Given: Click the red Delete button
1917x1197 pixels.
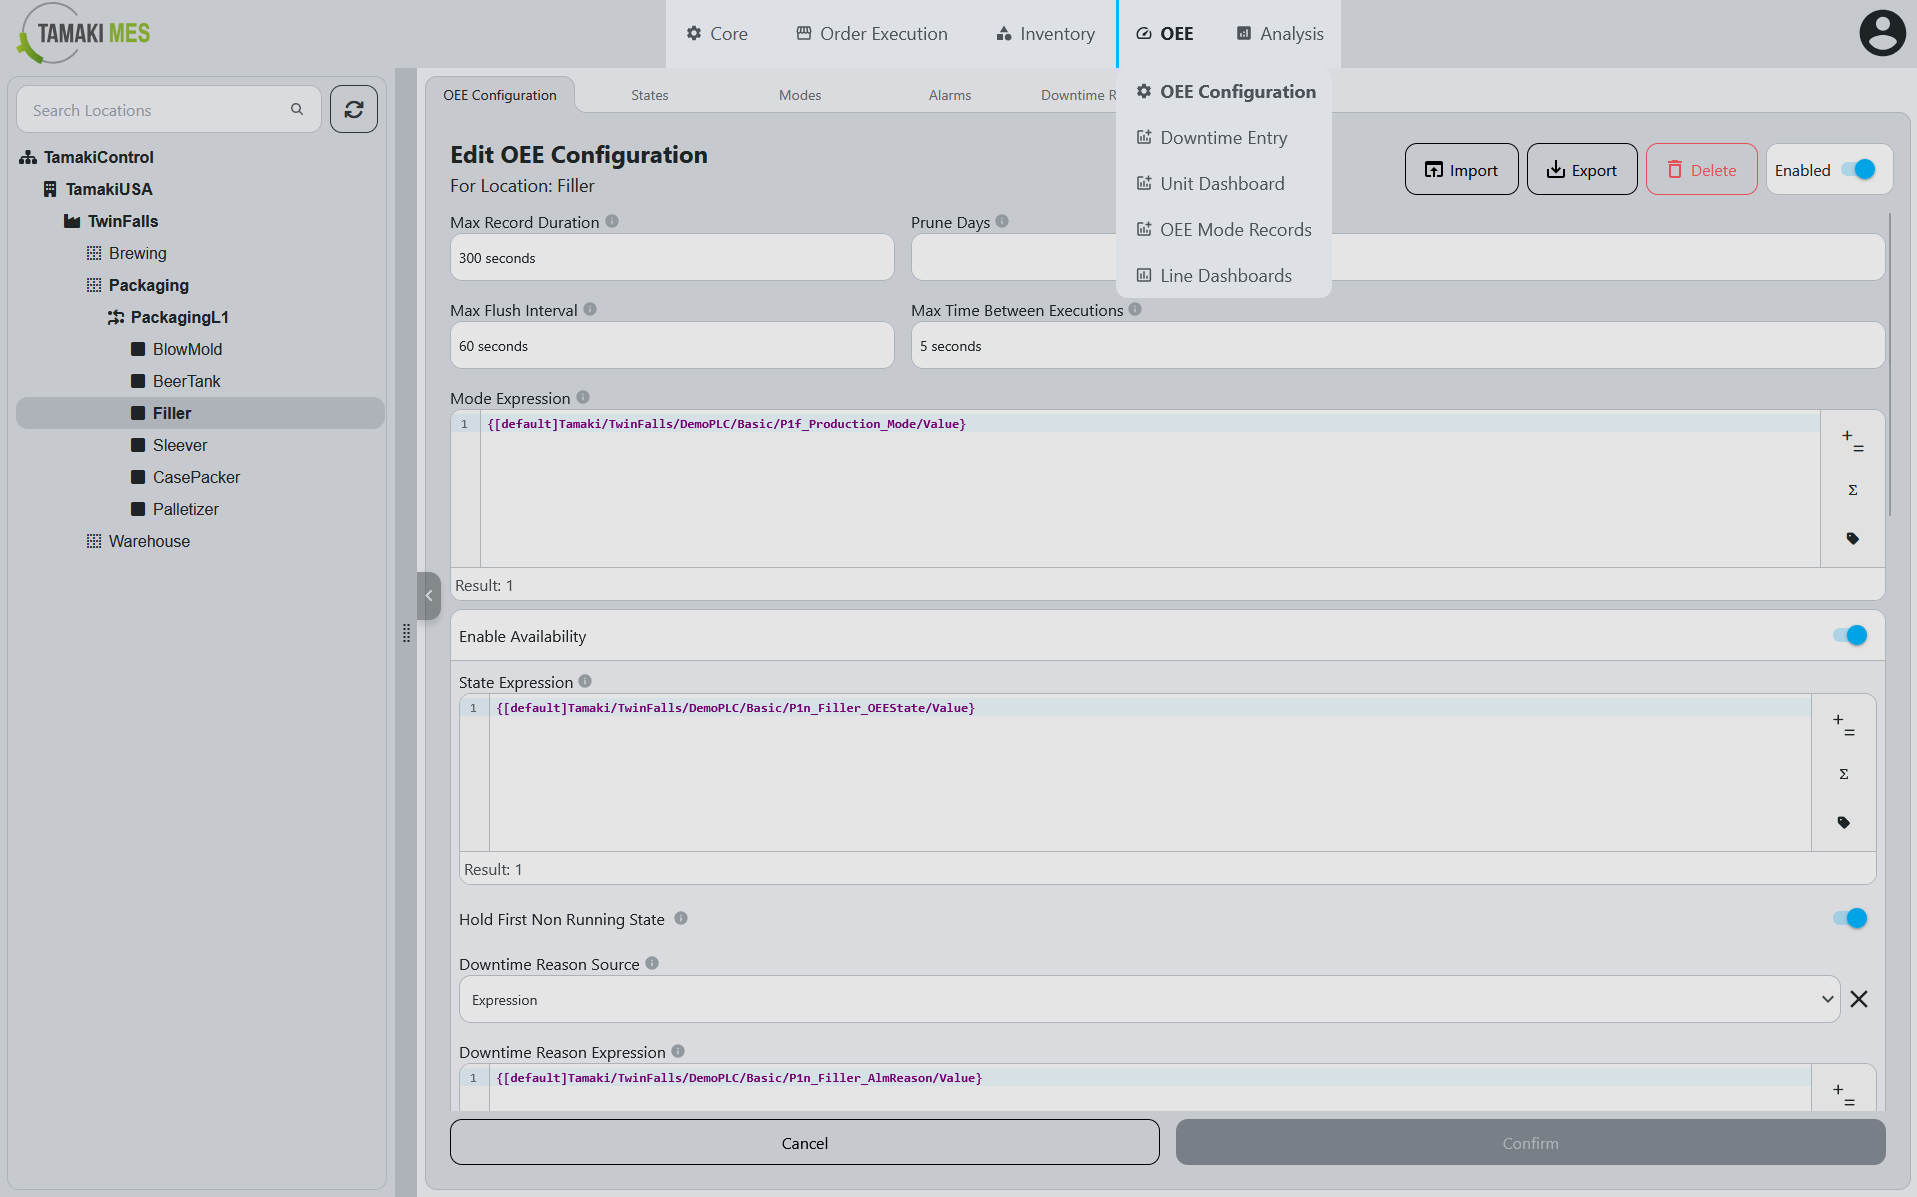Looking at the screenshot, I should coord(1702,169).
